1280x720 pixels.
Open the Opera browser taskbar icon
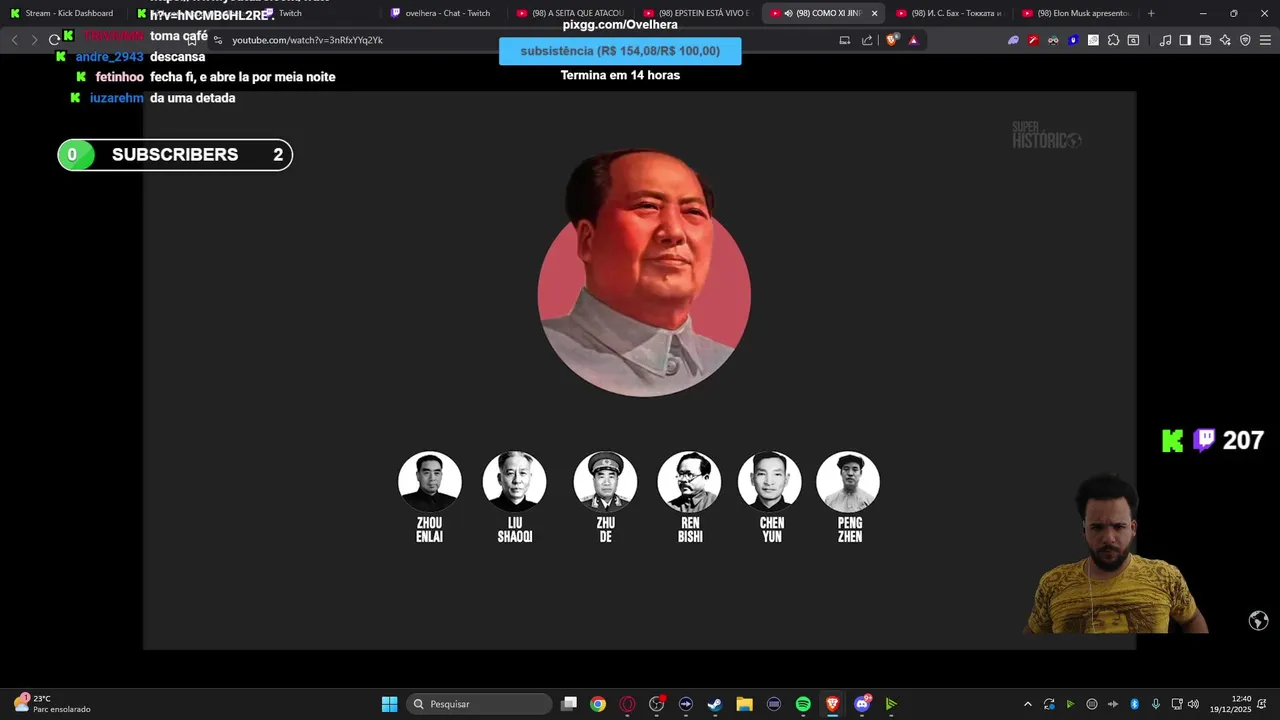(x=627, y=704)
